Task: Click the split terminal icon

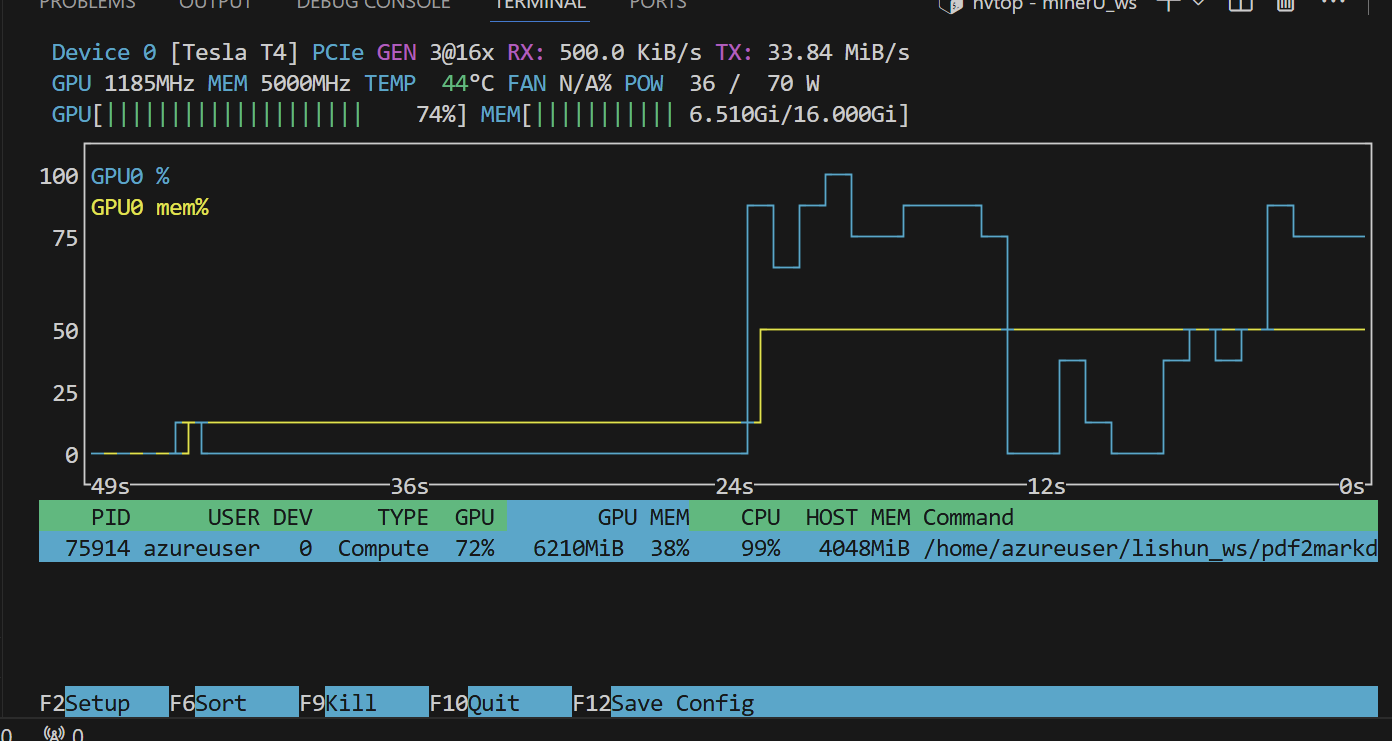Action: (1240, 4)
